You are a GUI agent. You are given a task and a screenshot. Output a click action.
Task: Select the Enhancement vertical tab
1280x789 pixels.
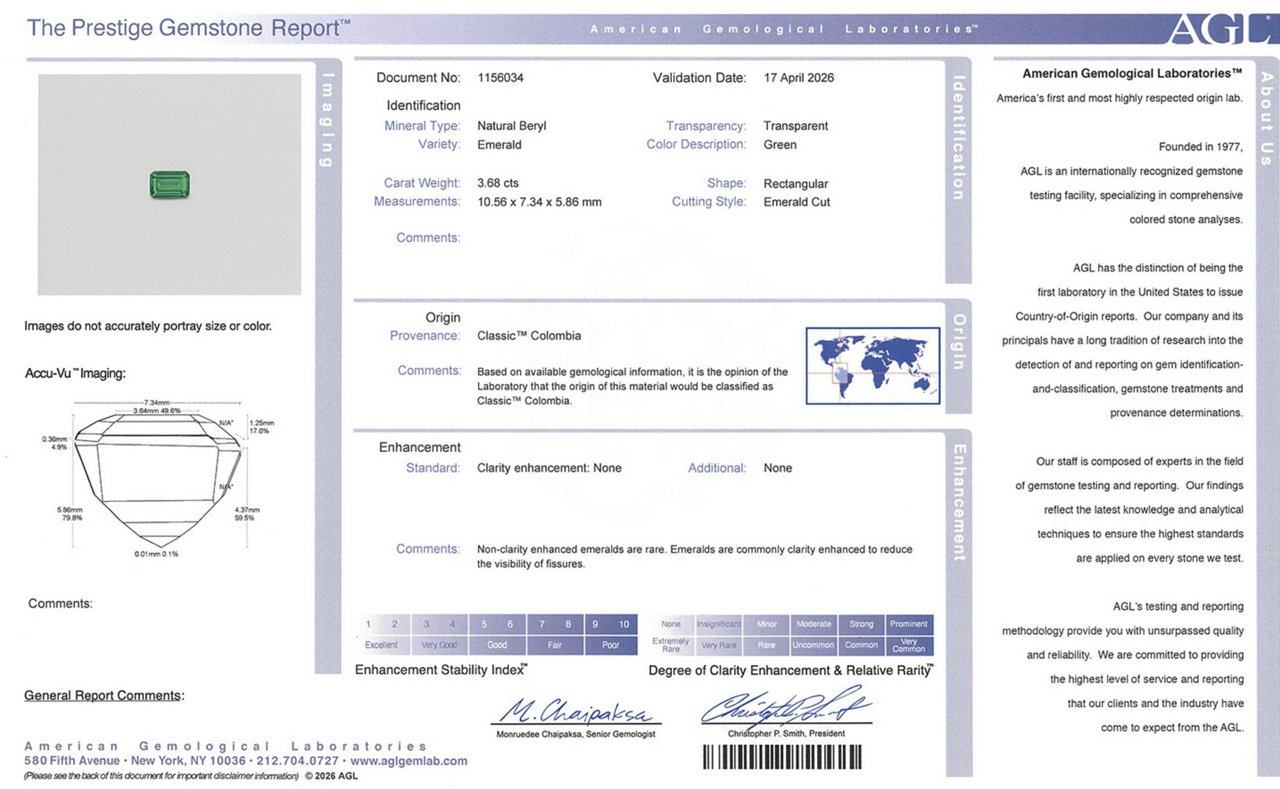coord(958,502)
